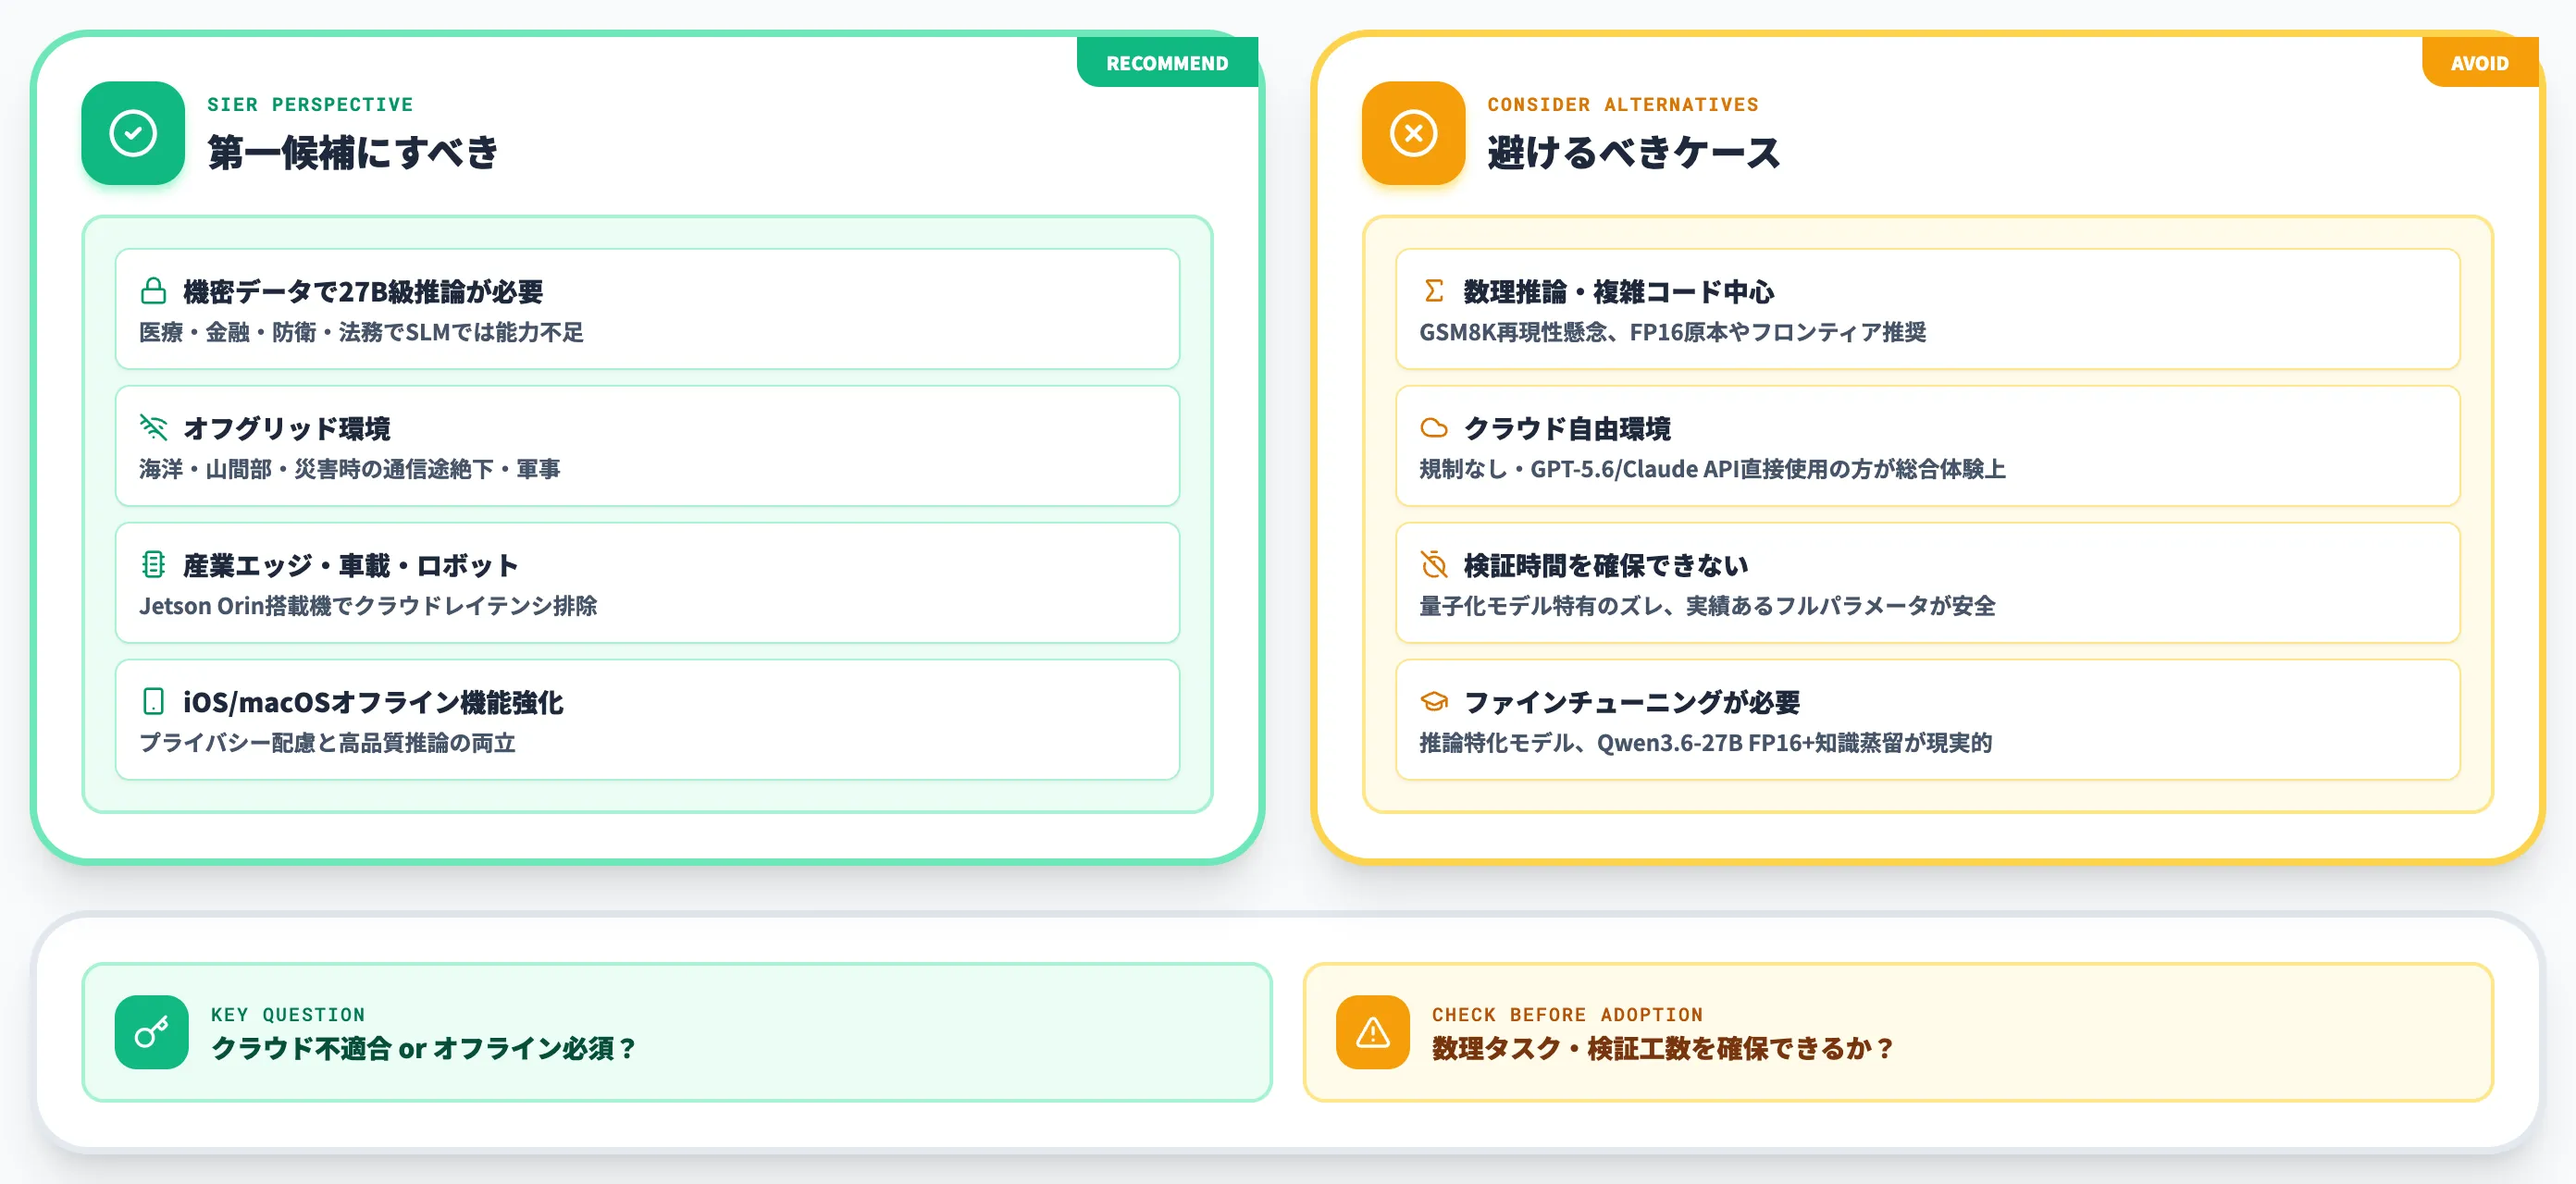This screenshot has height=1184, width=2576.
Task: Open the クラウド自由環境 item
Action: pyautogui.click(x=1928, y=446)
